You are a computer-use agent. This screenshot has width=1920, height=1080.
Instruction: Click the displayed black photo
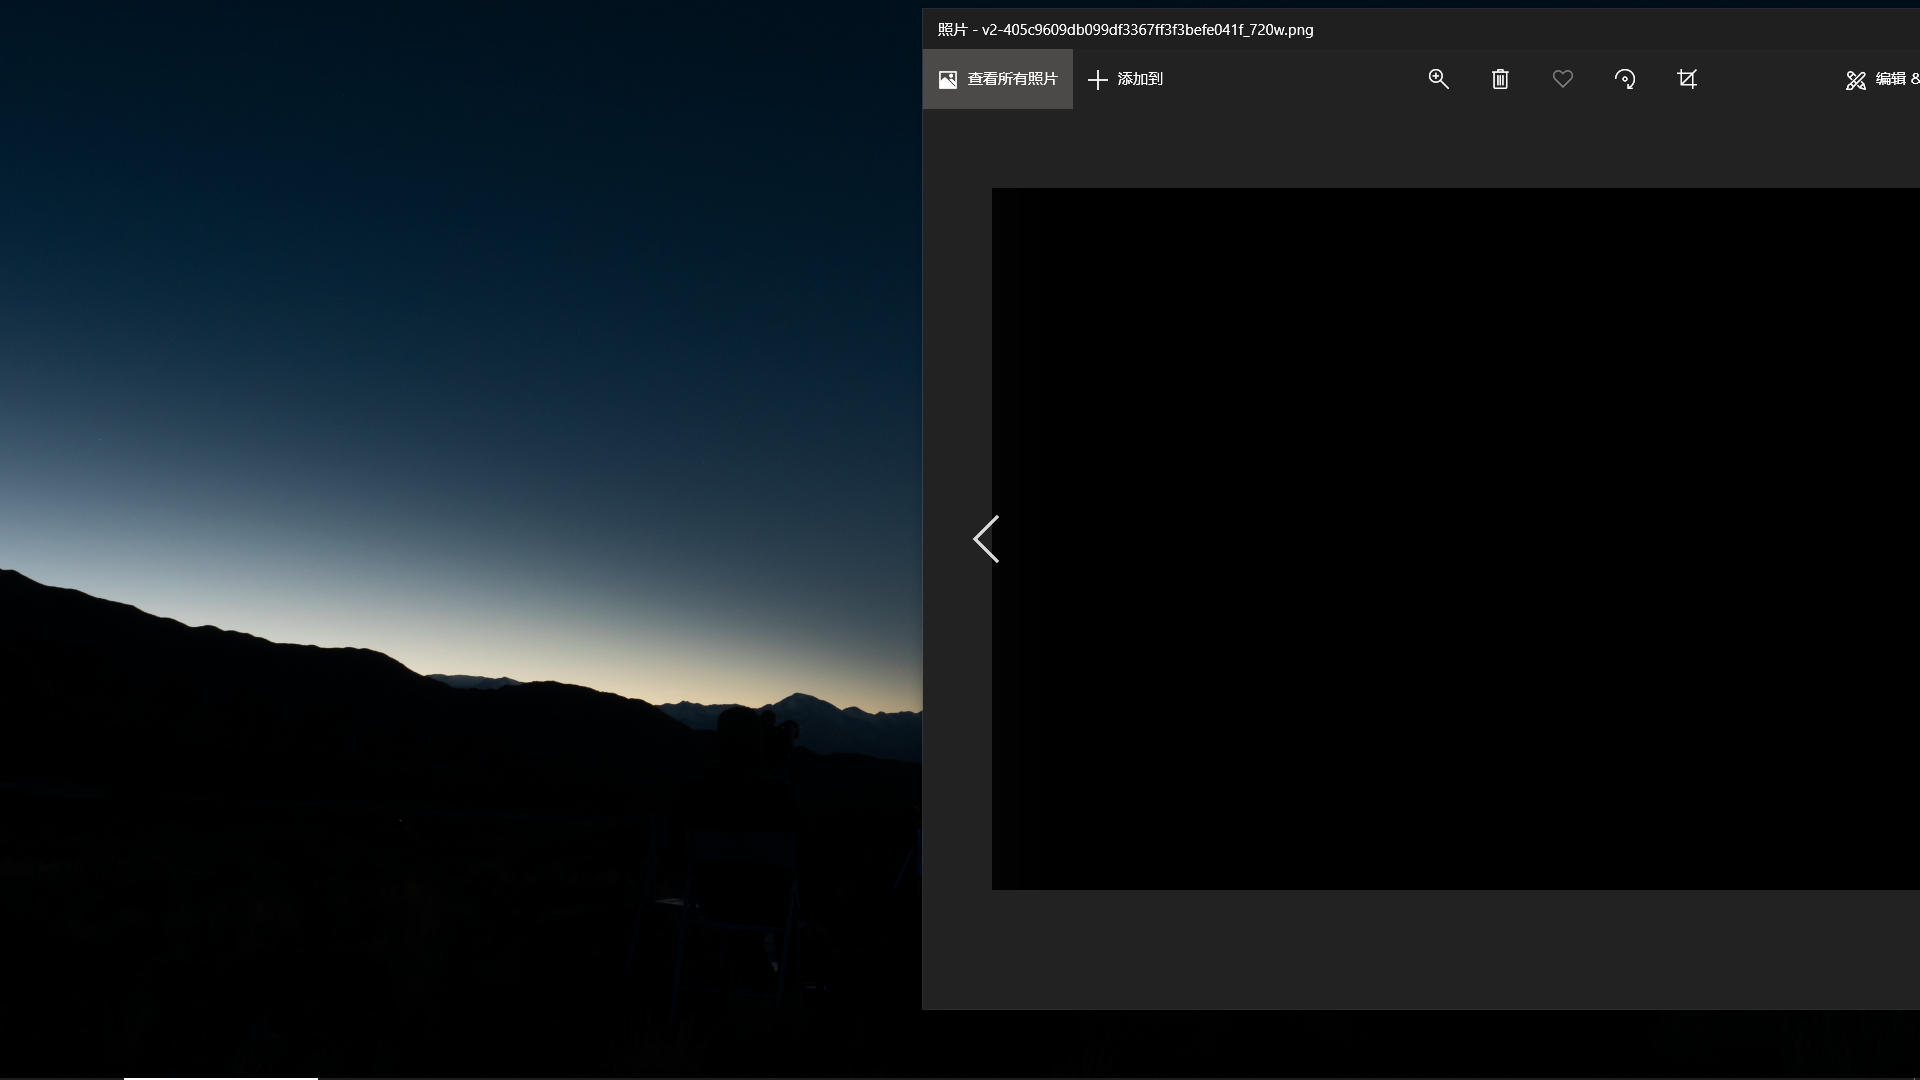pyautogui.click(x=1456, y=539)
